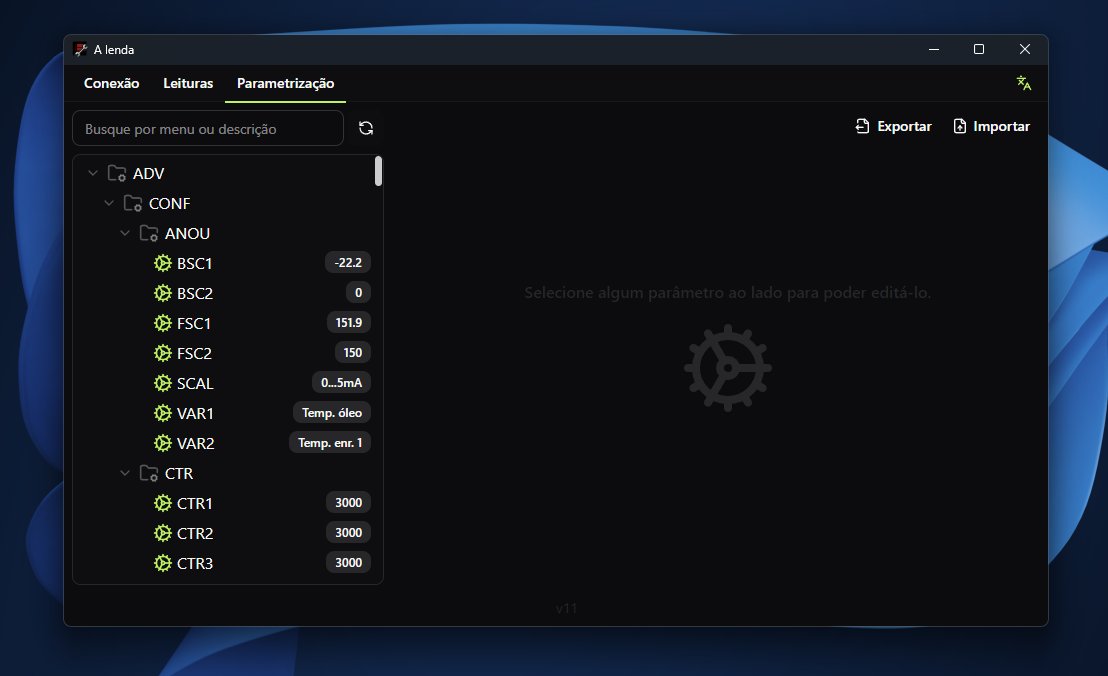The image size is (1108, 676).
Task: Click the BSC1 parameter gear icon
Action: [163, 263]
